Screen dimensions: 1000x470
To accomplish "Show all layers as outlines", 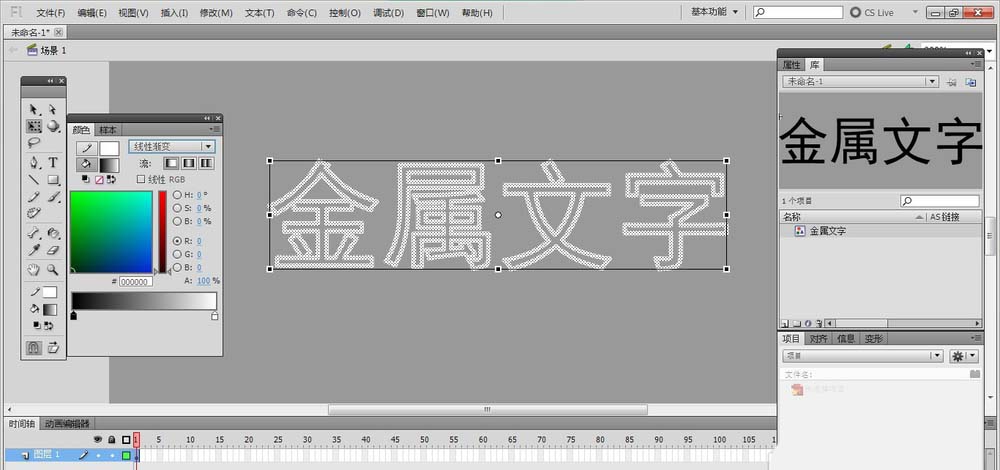I will 126,439.
